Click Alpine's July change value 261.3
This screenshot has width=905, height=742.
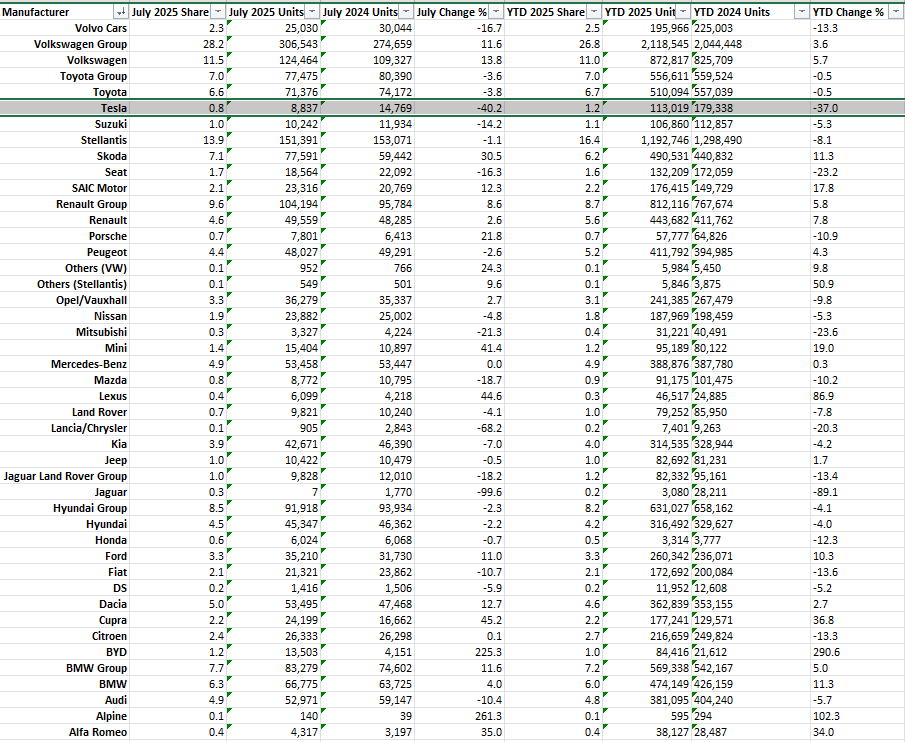tap(459, 716)
